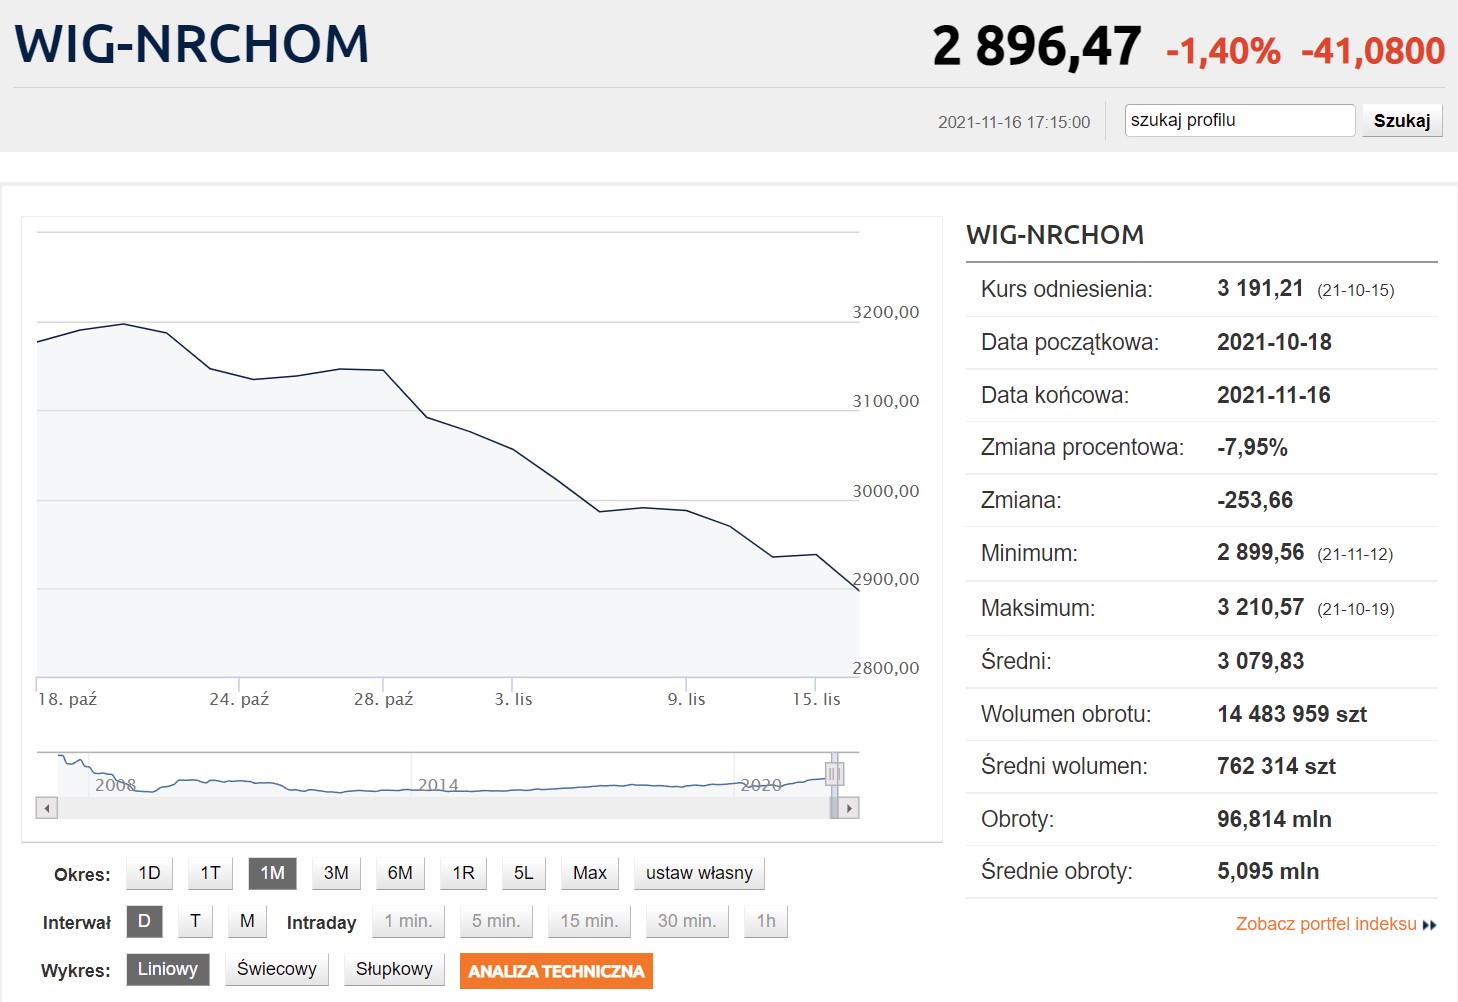
Task: Select the 1T period option
Action: click(x=210, y=873)
